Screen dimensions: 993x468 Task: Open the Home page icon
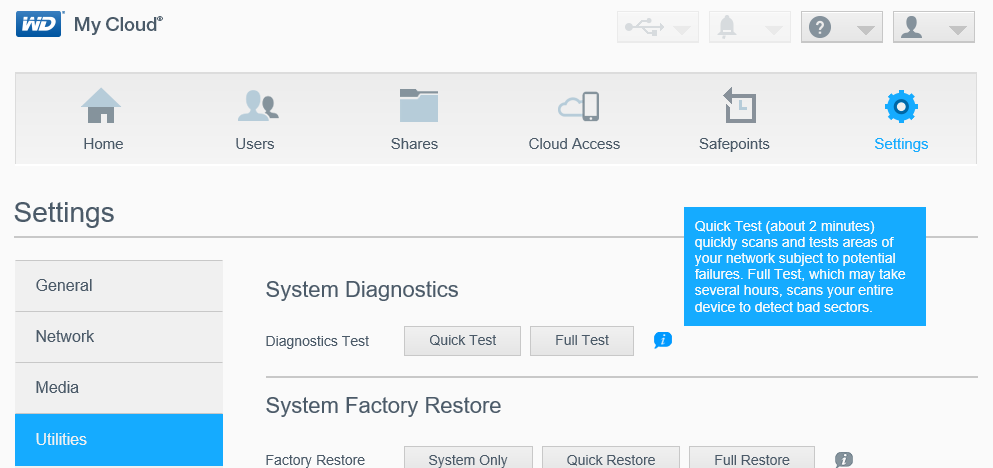[x=102, y=106]
